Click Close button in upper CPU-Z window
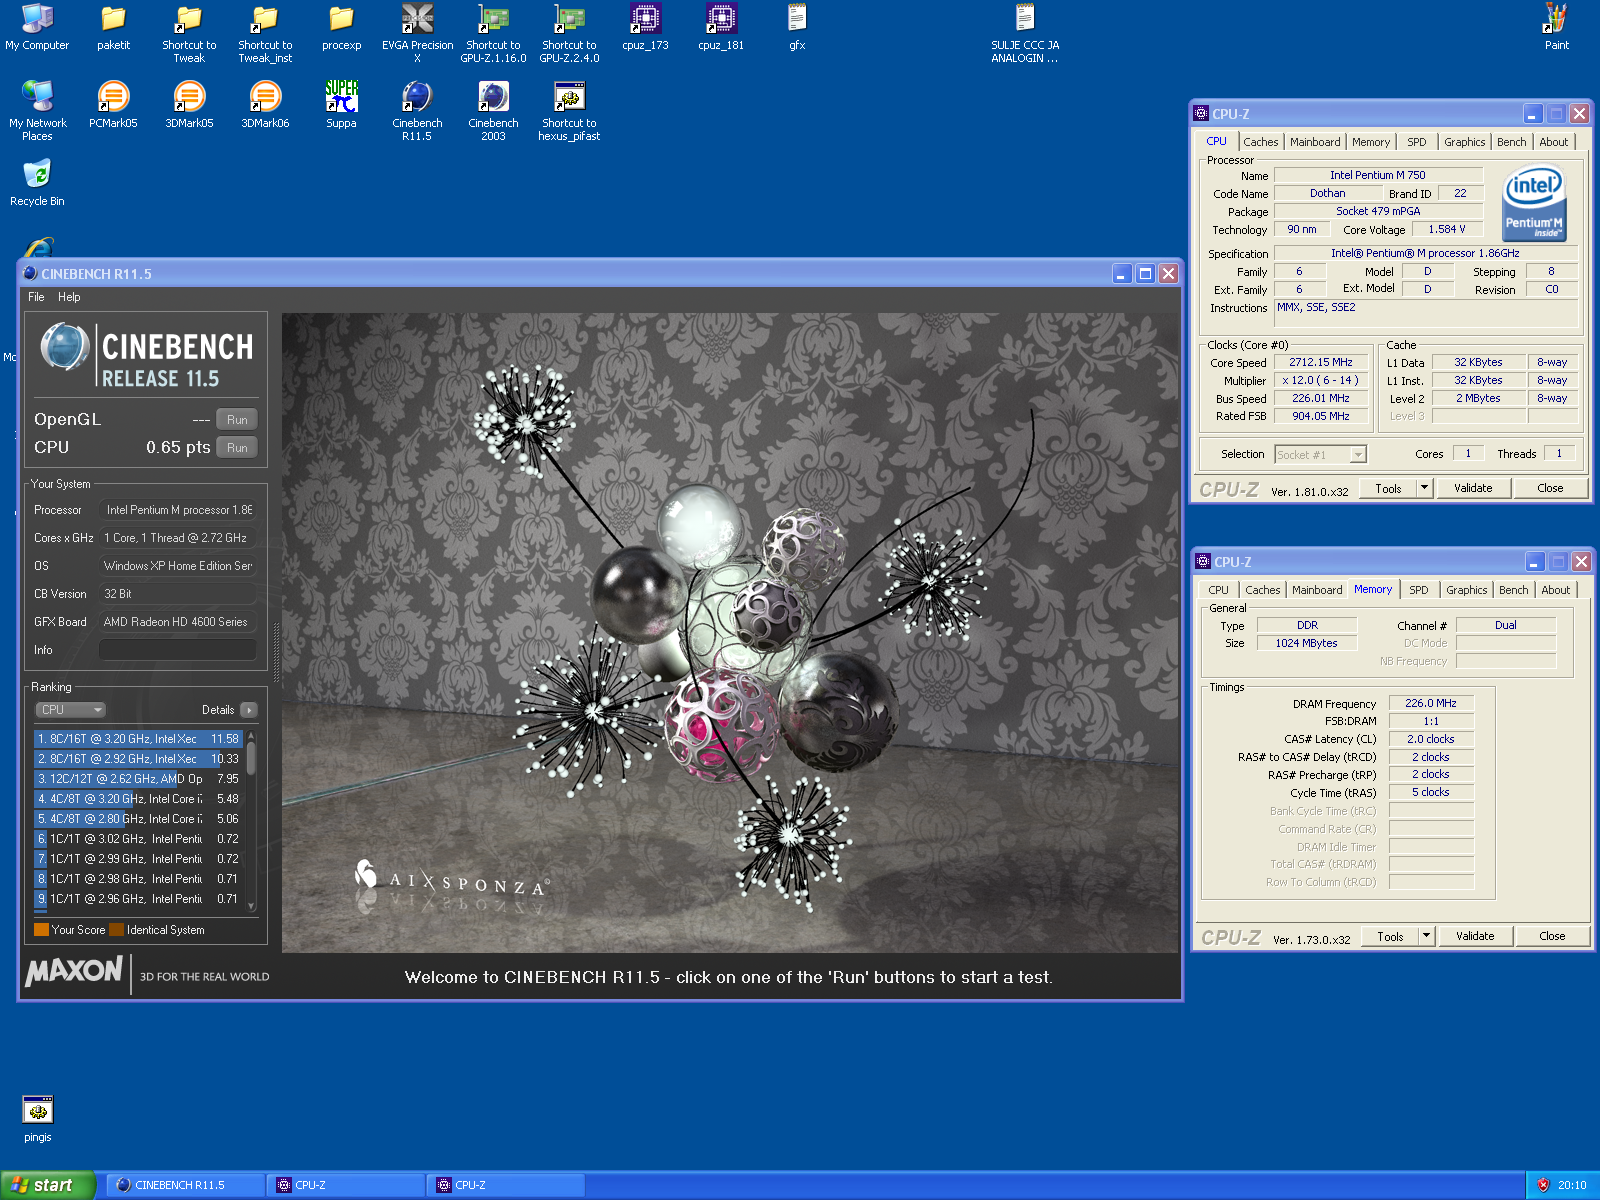This screenshot has height=1200, width=1600. pyautogui.click(x=1550, y=488)
